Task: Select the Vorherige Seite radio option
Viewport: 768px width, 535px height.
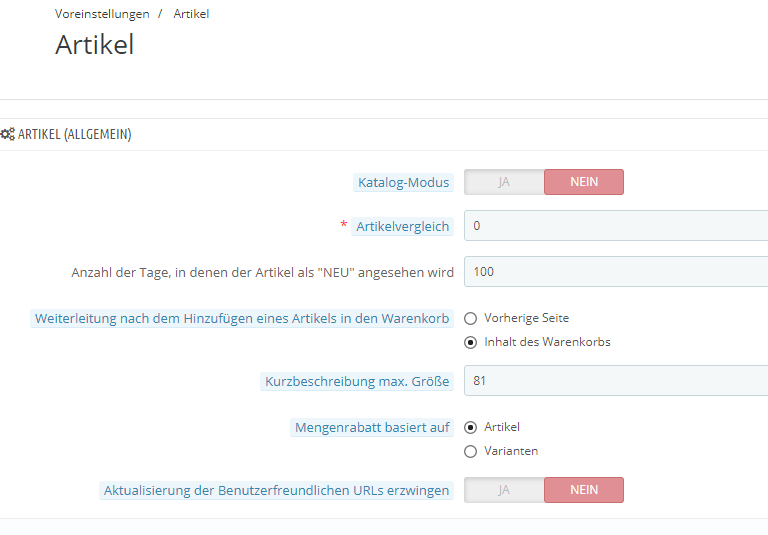Action: pyautogui.click(x=471, y=318)
